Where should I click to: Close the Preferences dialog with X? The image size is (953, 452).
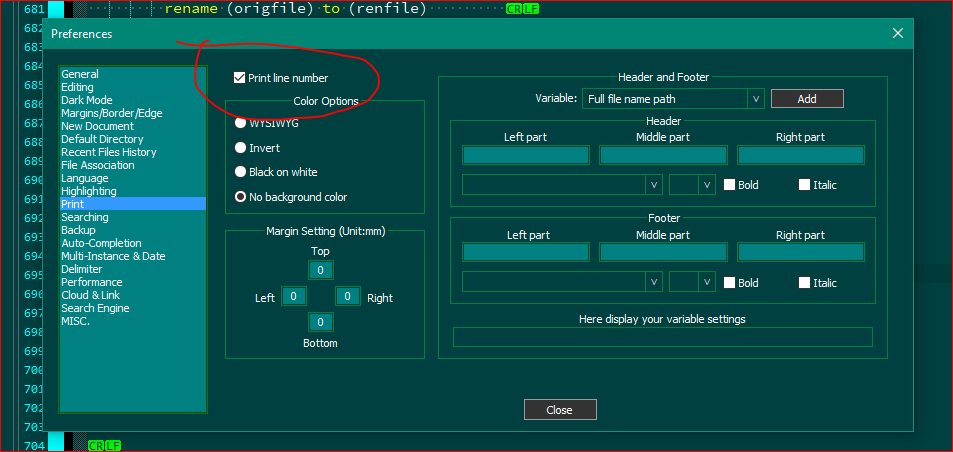point(897,33)
